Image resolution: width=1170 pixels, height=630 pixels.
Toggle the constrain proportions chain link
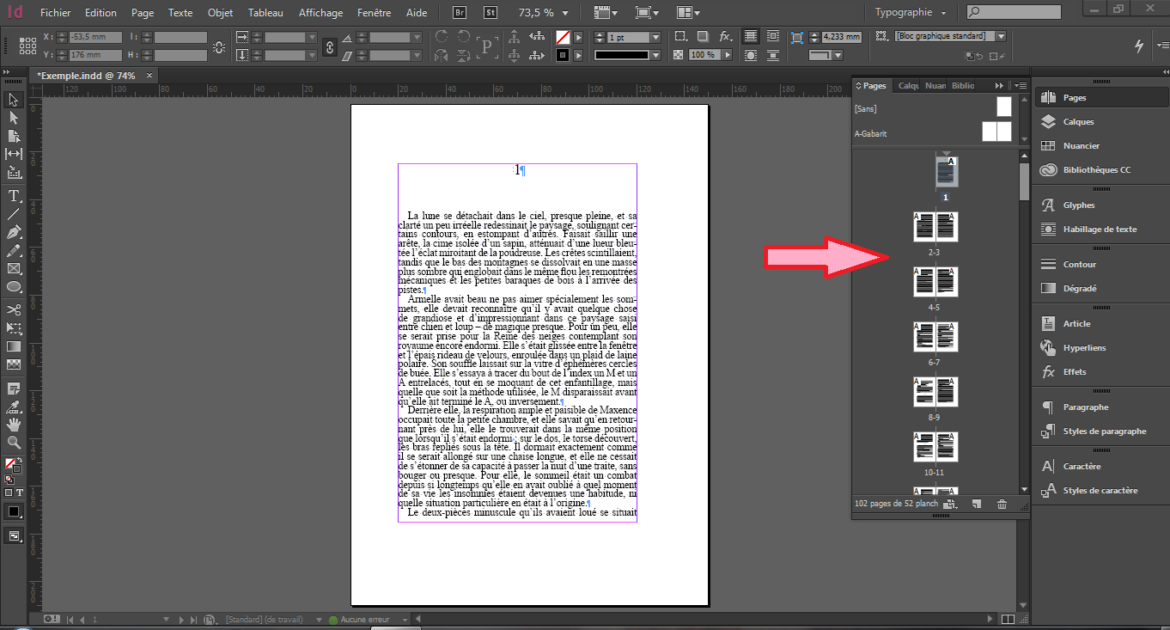[330, 46]
